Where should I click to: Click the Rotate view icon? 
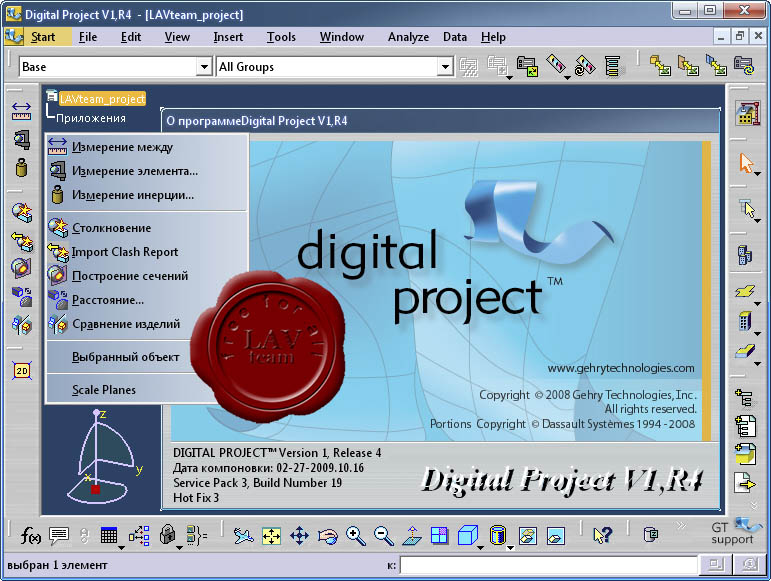(x=327, y=536)
